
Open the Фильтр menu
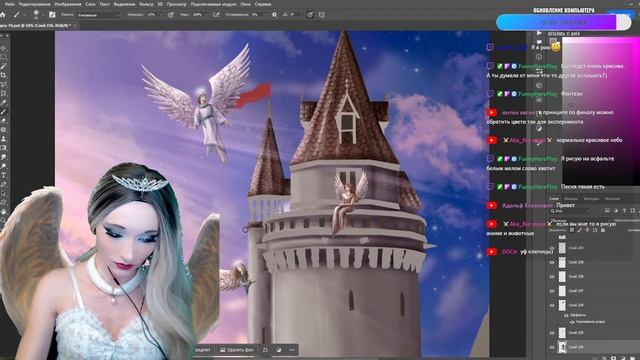[146, 4]
